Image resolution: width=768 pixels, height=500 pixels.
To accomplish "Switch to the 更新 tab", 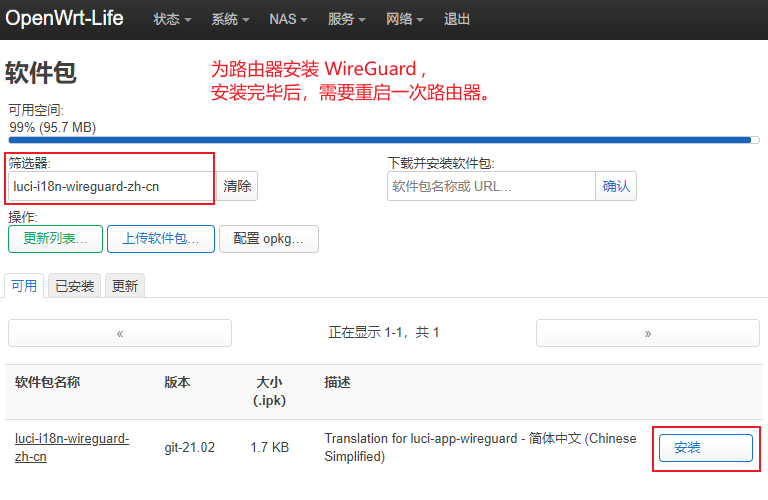I will (x=125, y=286).
